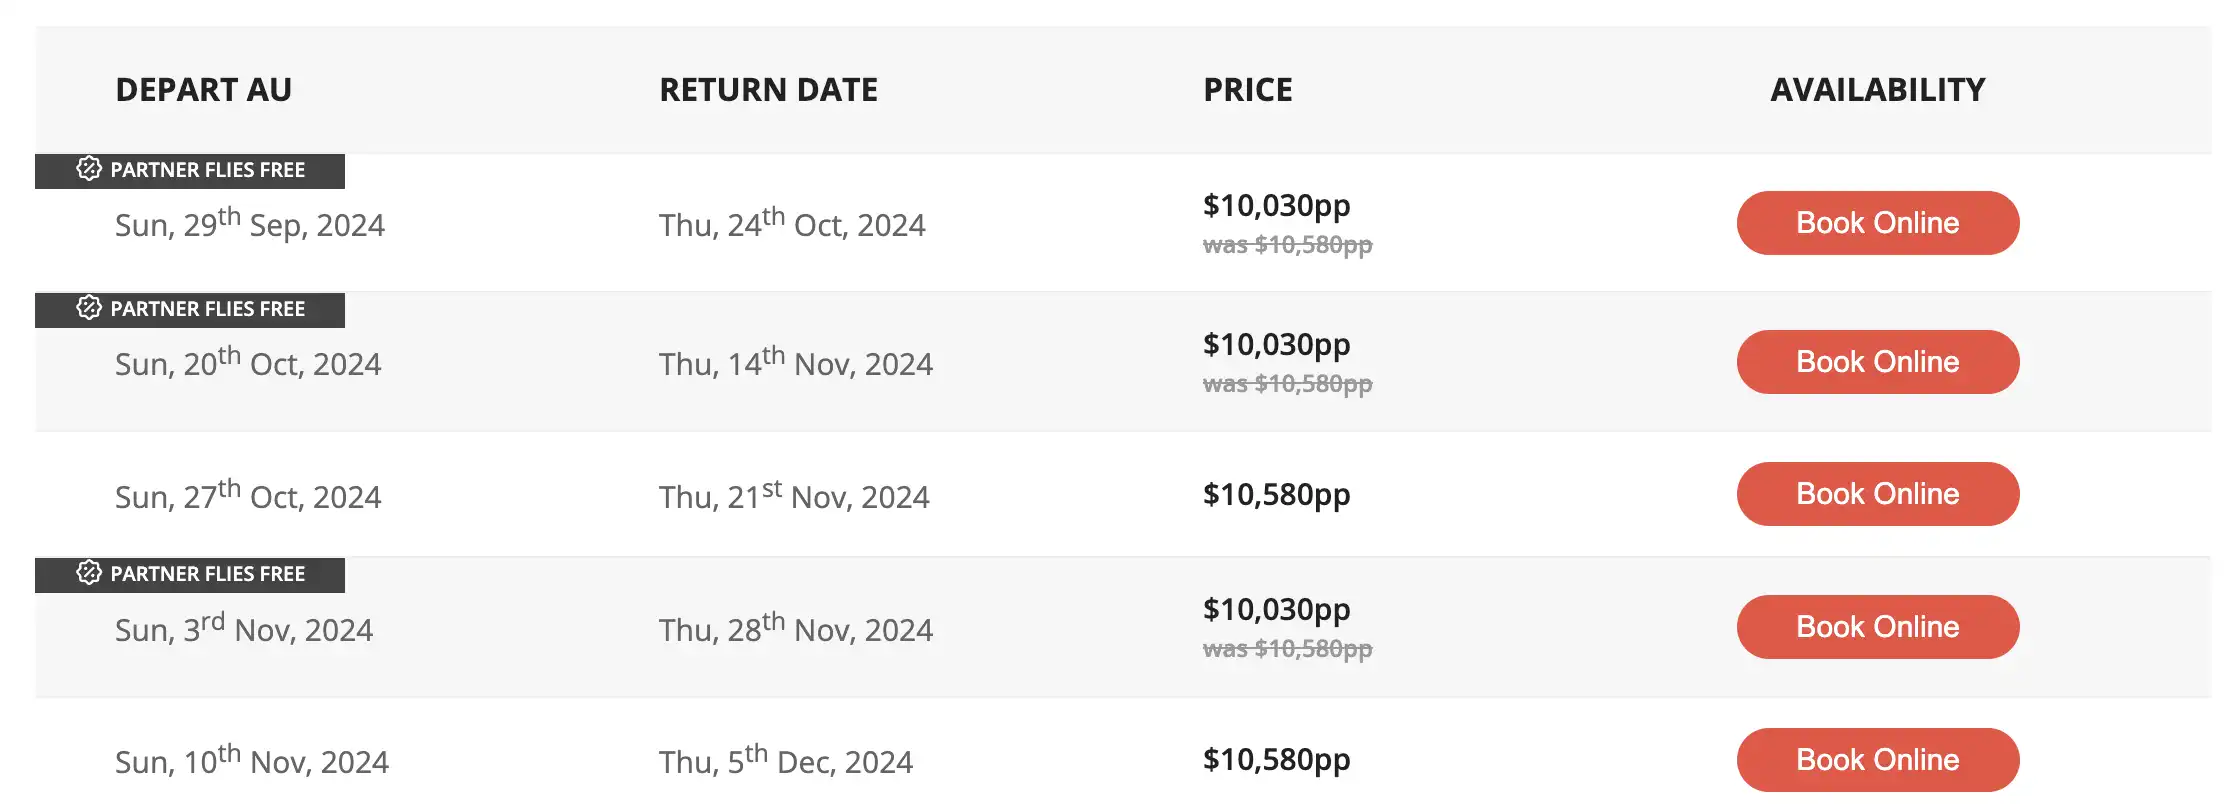Book Online for the 20th Oct departure
The width and height of the screenshot is (2240, 812).
pos(1877,361)
